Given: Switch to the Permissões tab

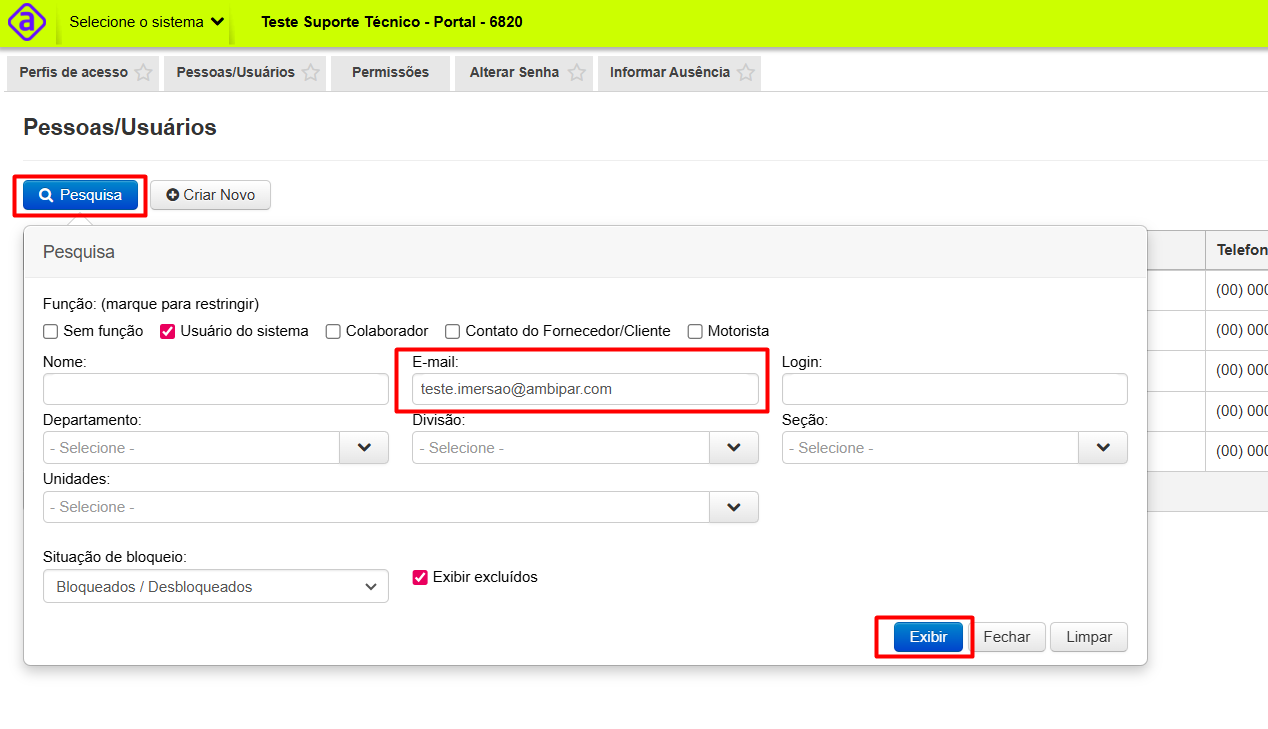Looking at the screenshot, I should [x=390, y=73].
